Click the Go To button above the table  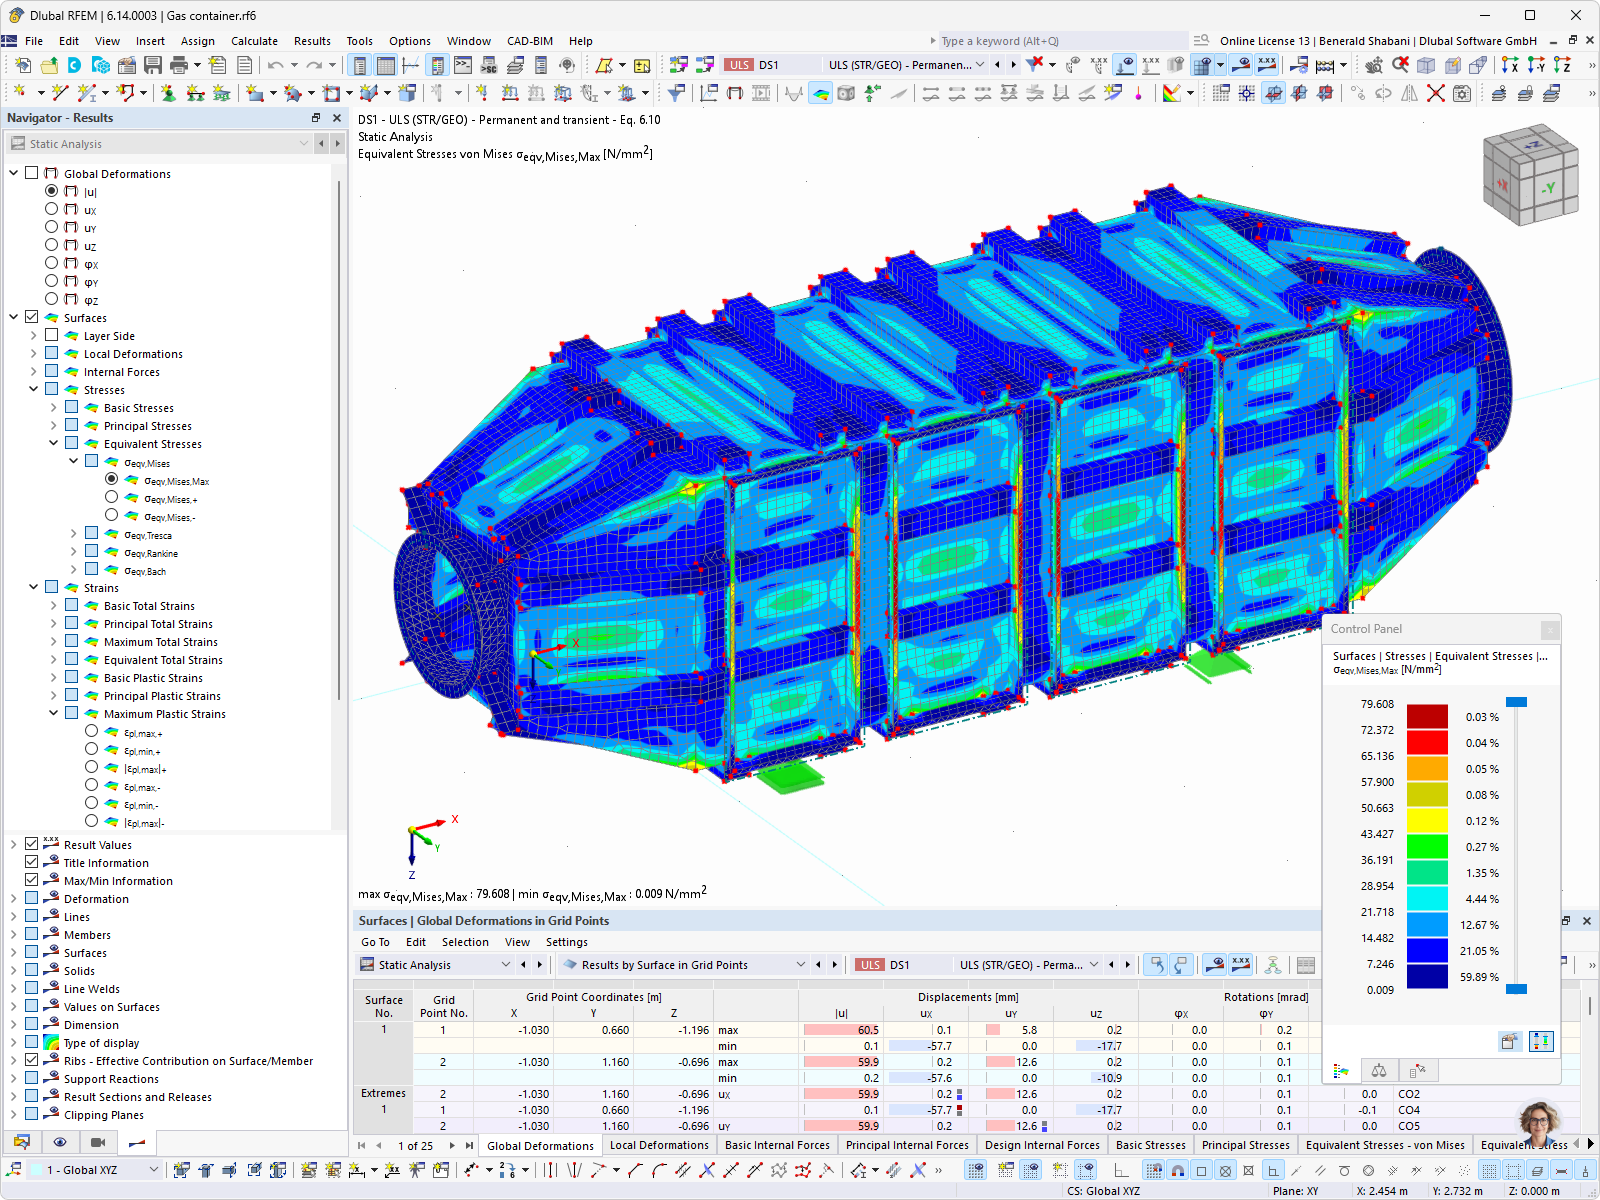click(375, 941)
